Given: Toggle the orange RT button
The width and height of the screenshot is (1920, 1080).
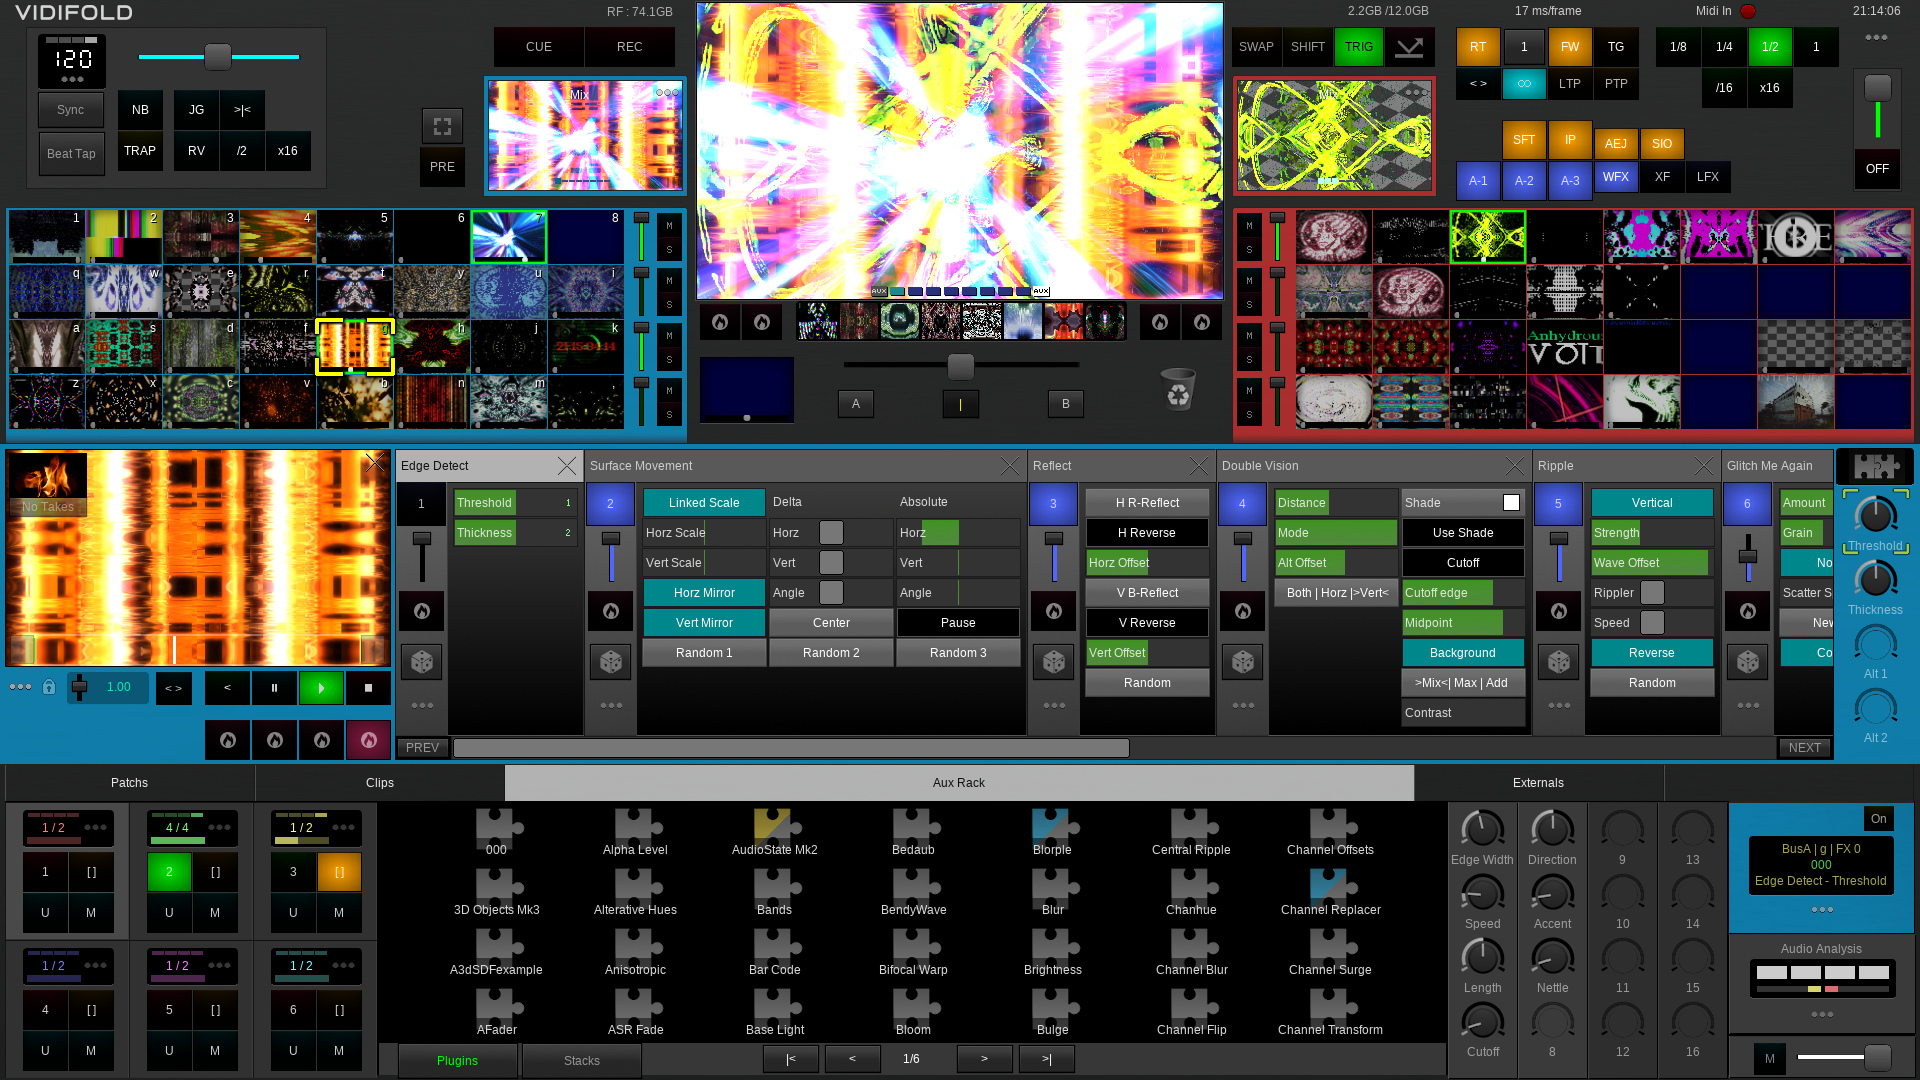Looking at the screenshot, I should (1478, 47).
